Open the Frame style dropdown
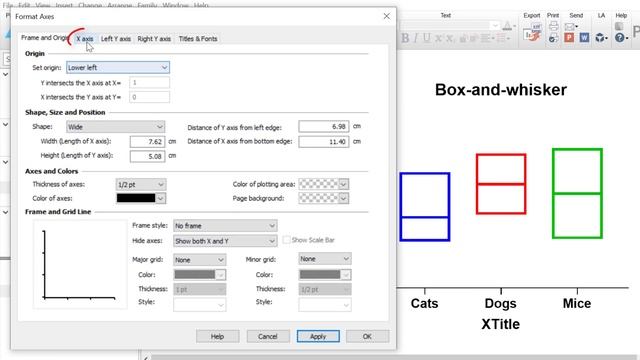Screen dimensions: 640x360 [225, 226]
